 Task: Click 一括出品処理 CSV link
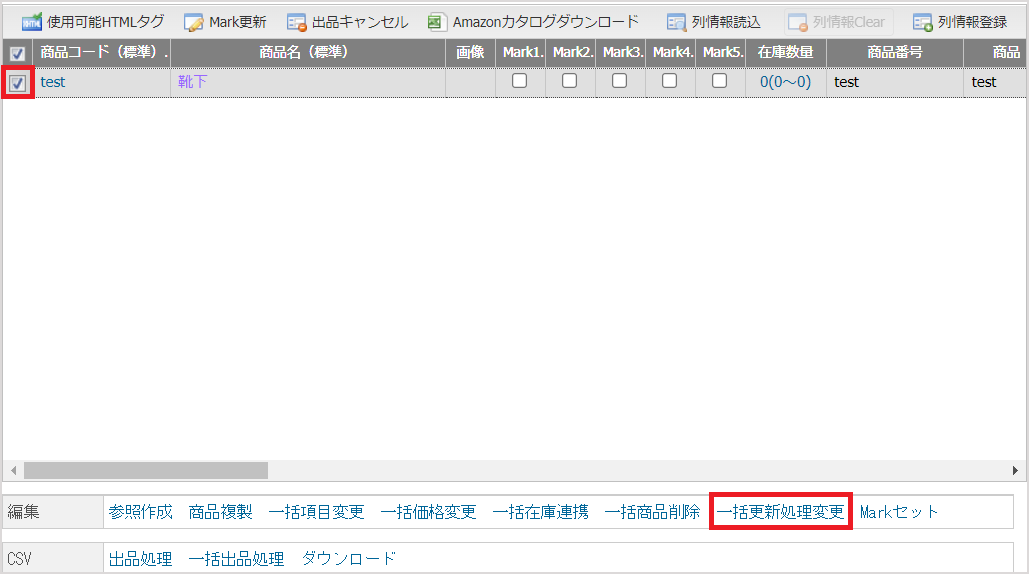point(236,559)
